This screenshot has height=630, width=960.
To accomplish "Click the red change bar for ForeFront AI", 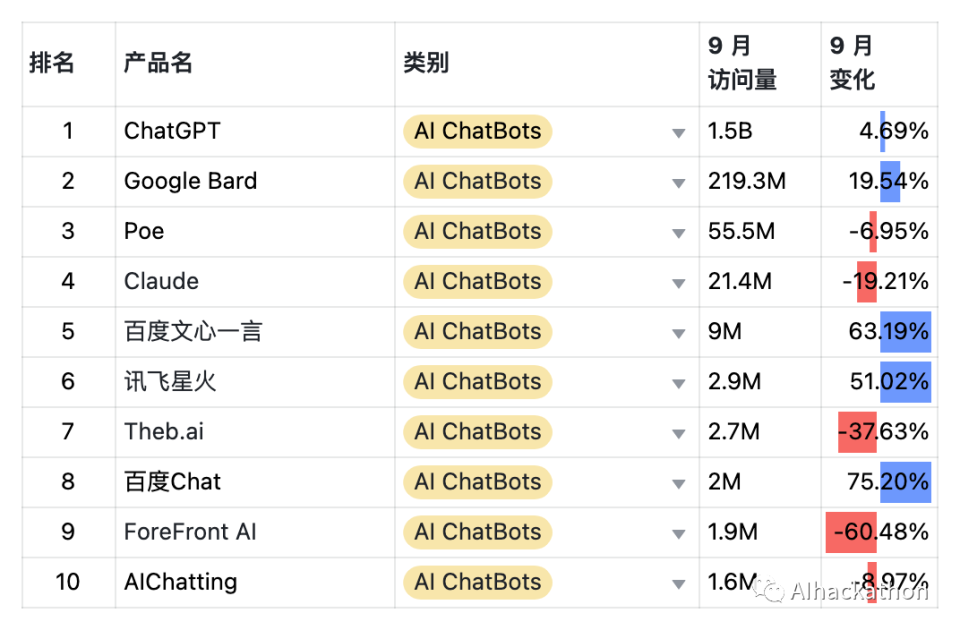I will pos(851,532).
